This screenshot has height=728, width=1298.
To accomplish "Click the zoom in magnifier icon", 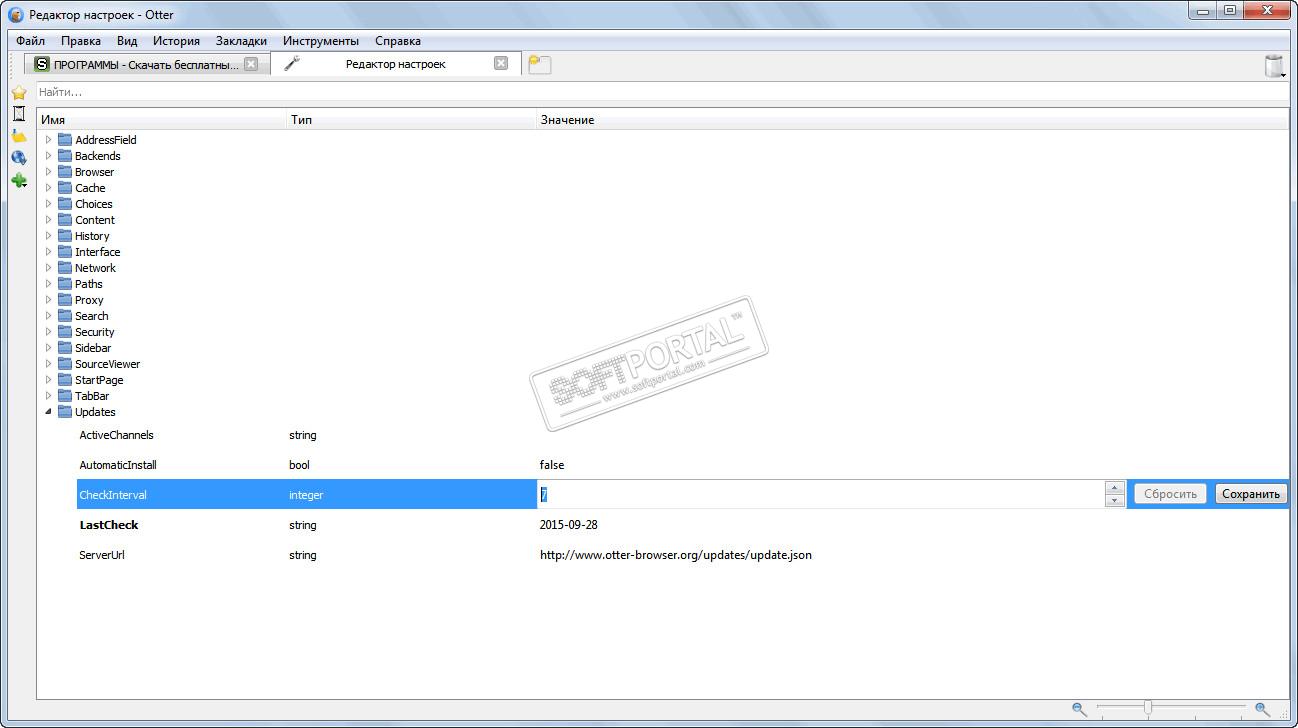I will [1262, 709].
